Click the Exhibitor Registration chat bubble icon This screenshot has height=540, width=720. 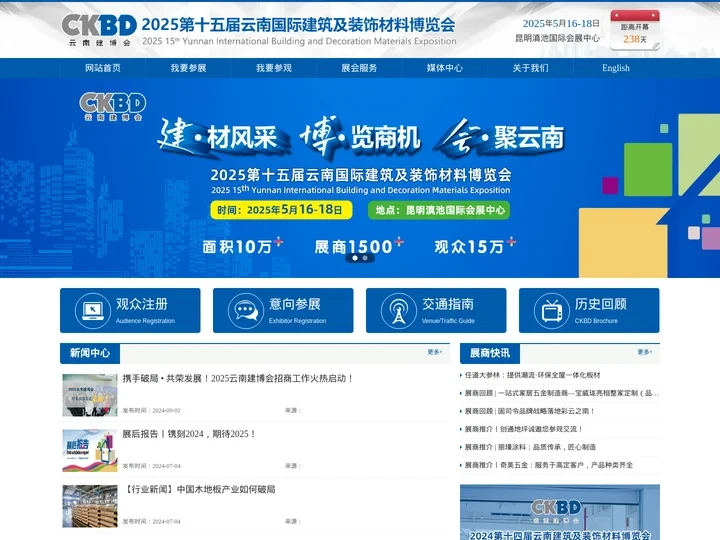pyautogui.click(x=246, y=311)
